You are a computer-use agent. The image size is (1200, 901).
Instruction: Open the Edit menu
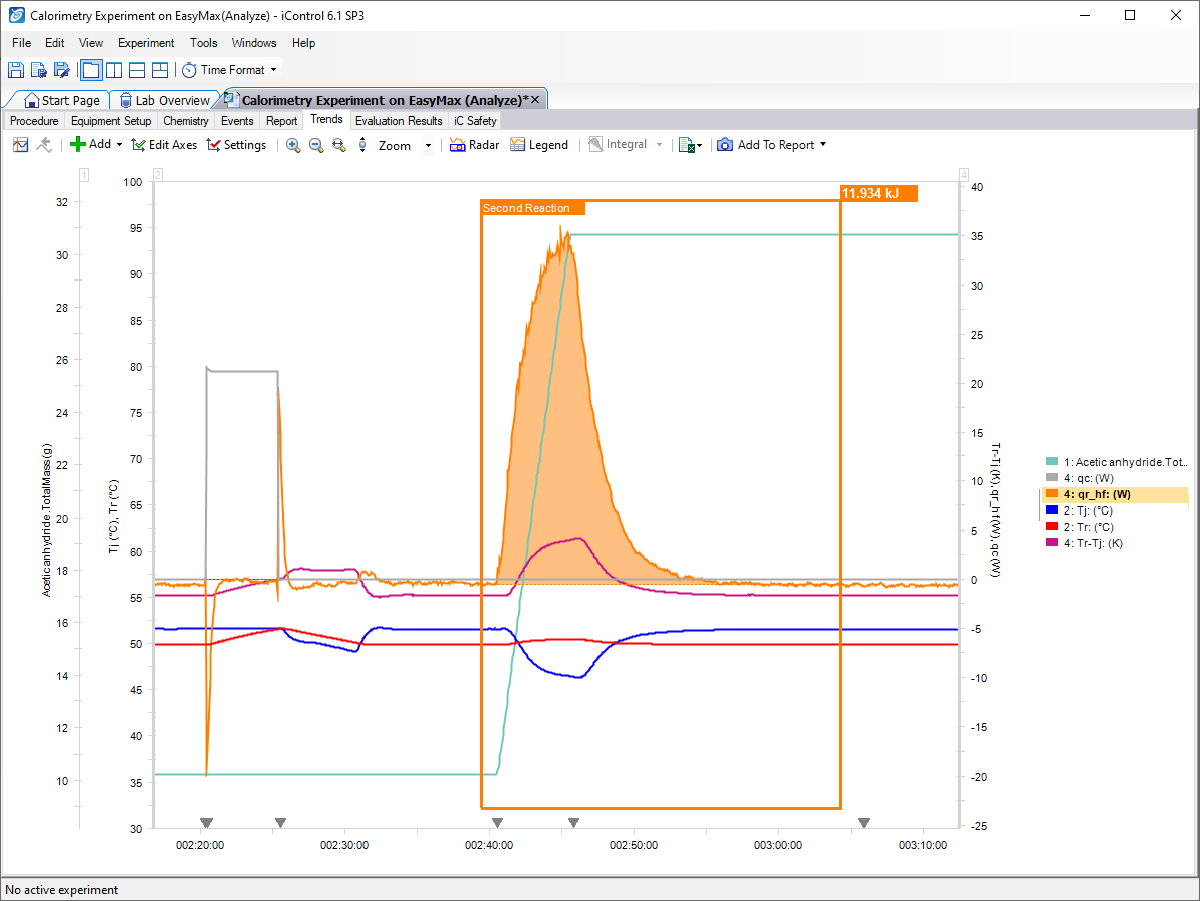point(55,43)
